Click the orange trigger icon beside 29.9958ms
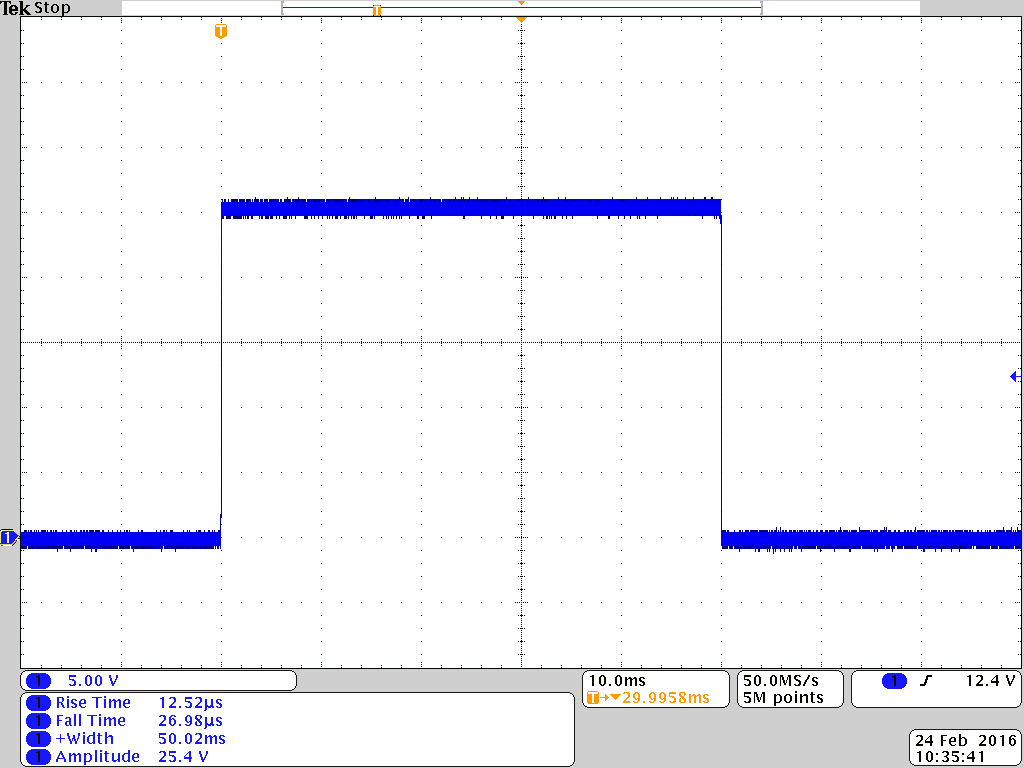This screenshot has width=1024, height=768. click(593, 698)
